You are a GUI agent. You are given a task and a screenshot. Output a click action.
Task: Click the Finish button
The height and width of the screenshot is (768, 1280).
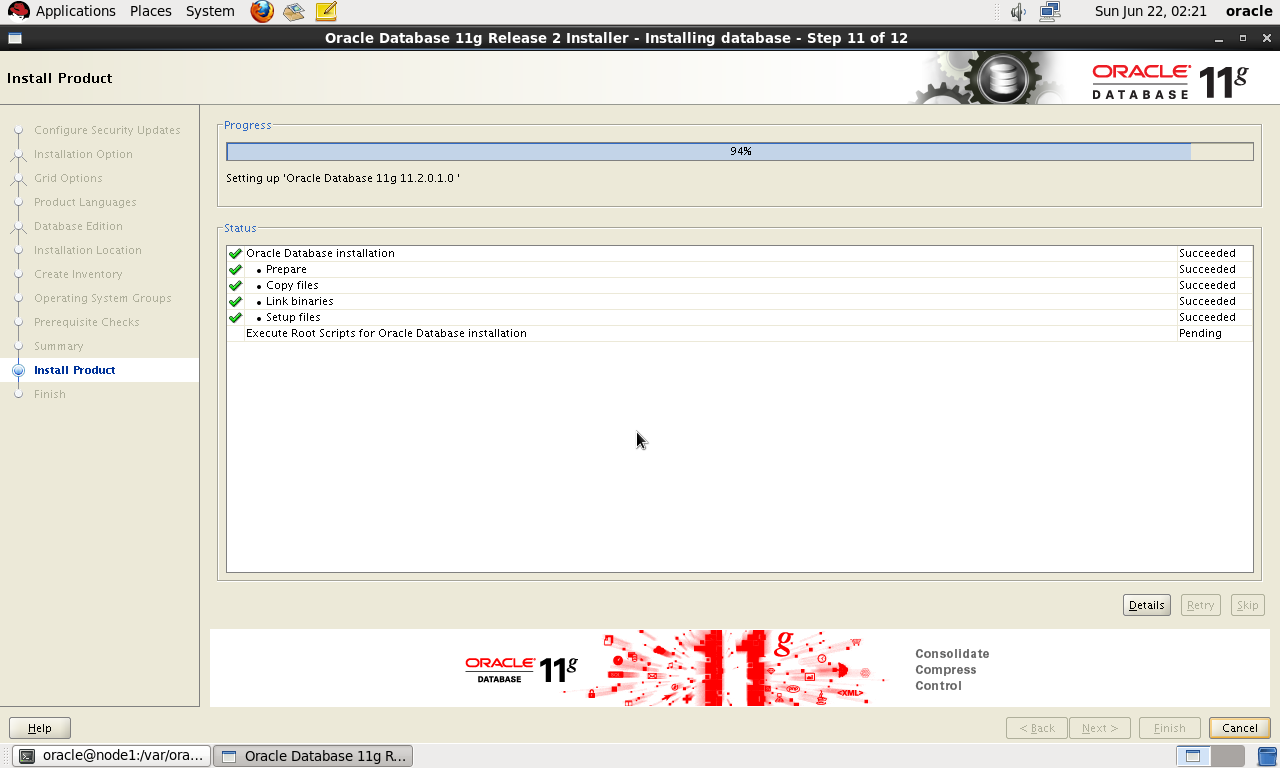(x=1170, y=728)
